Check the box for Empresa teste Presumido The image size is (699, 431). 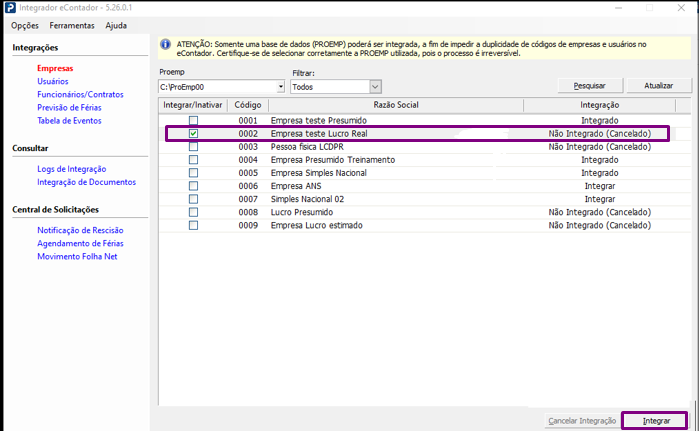click(x=193, y=121)
